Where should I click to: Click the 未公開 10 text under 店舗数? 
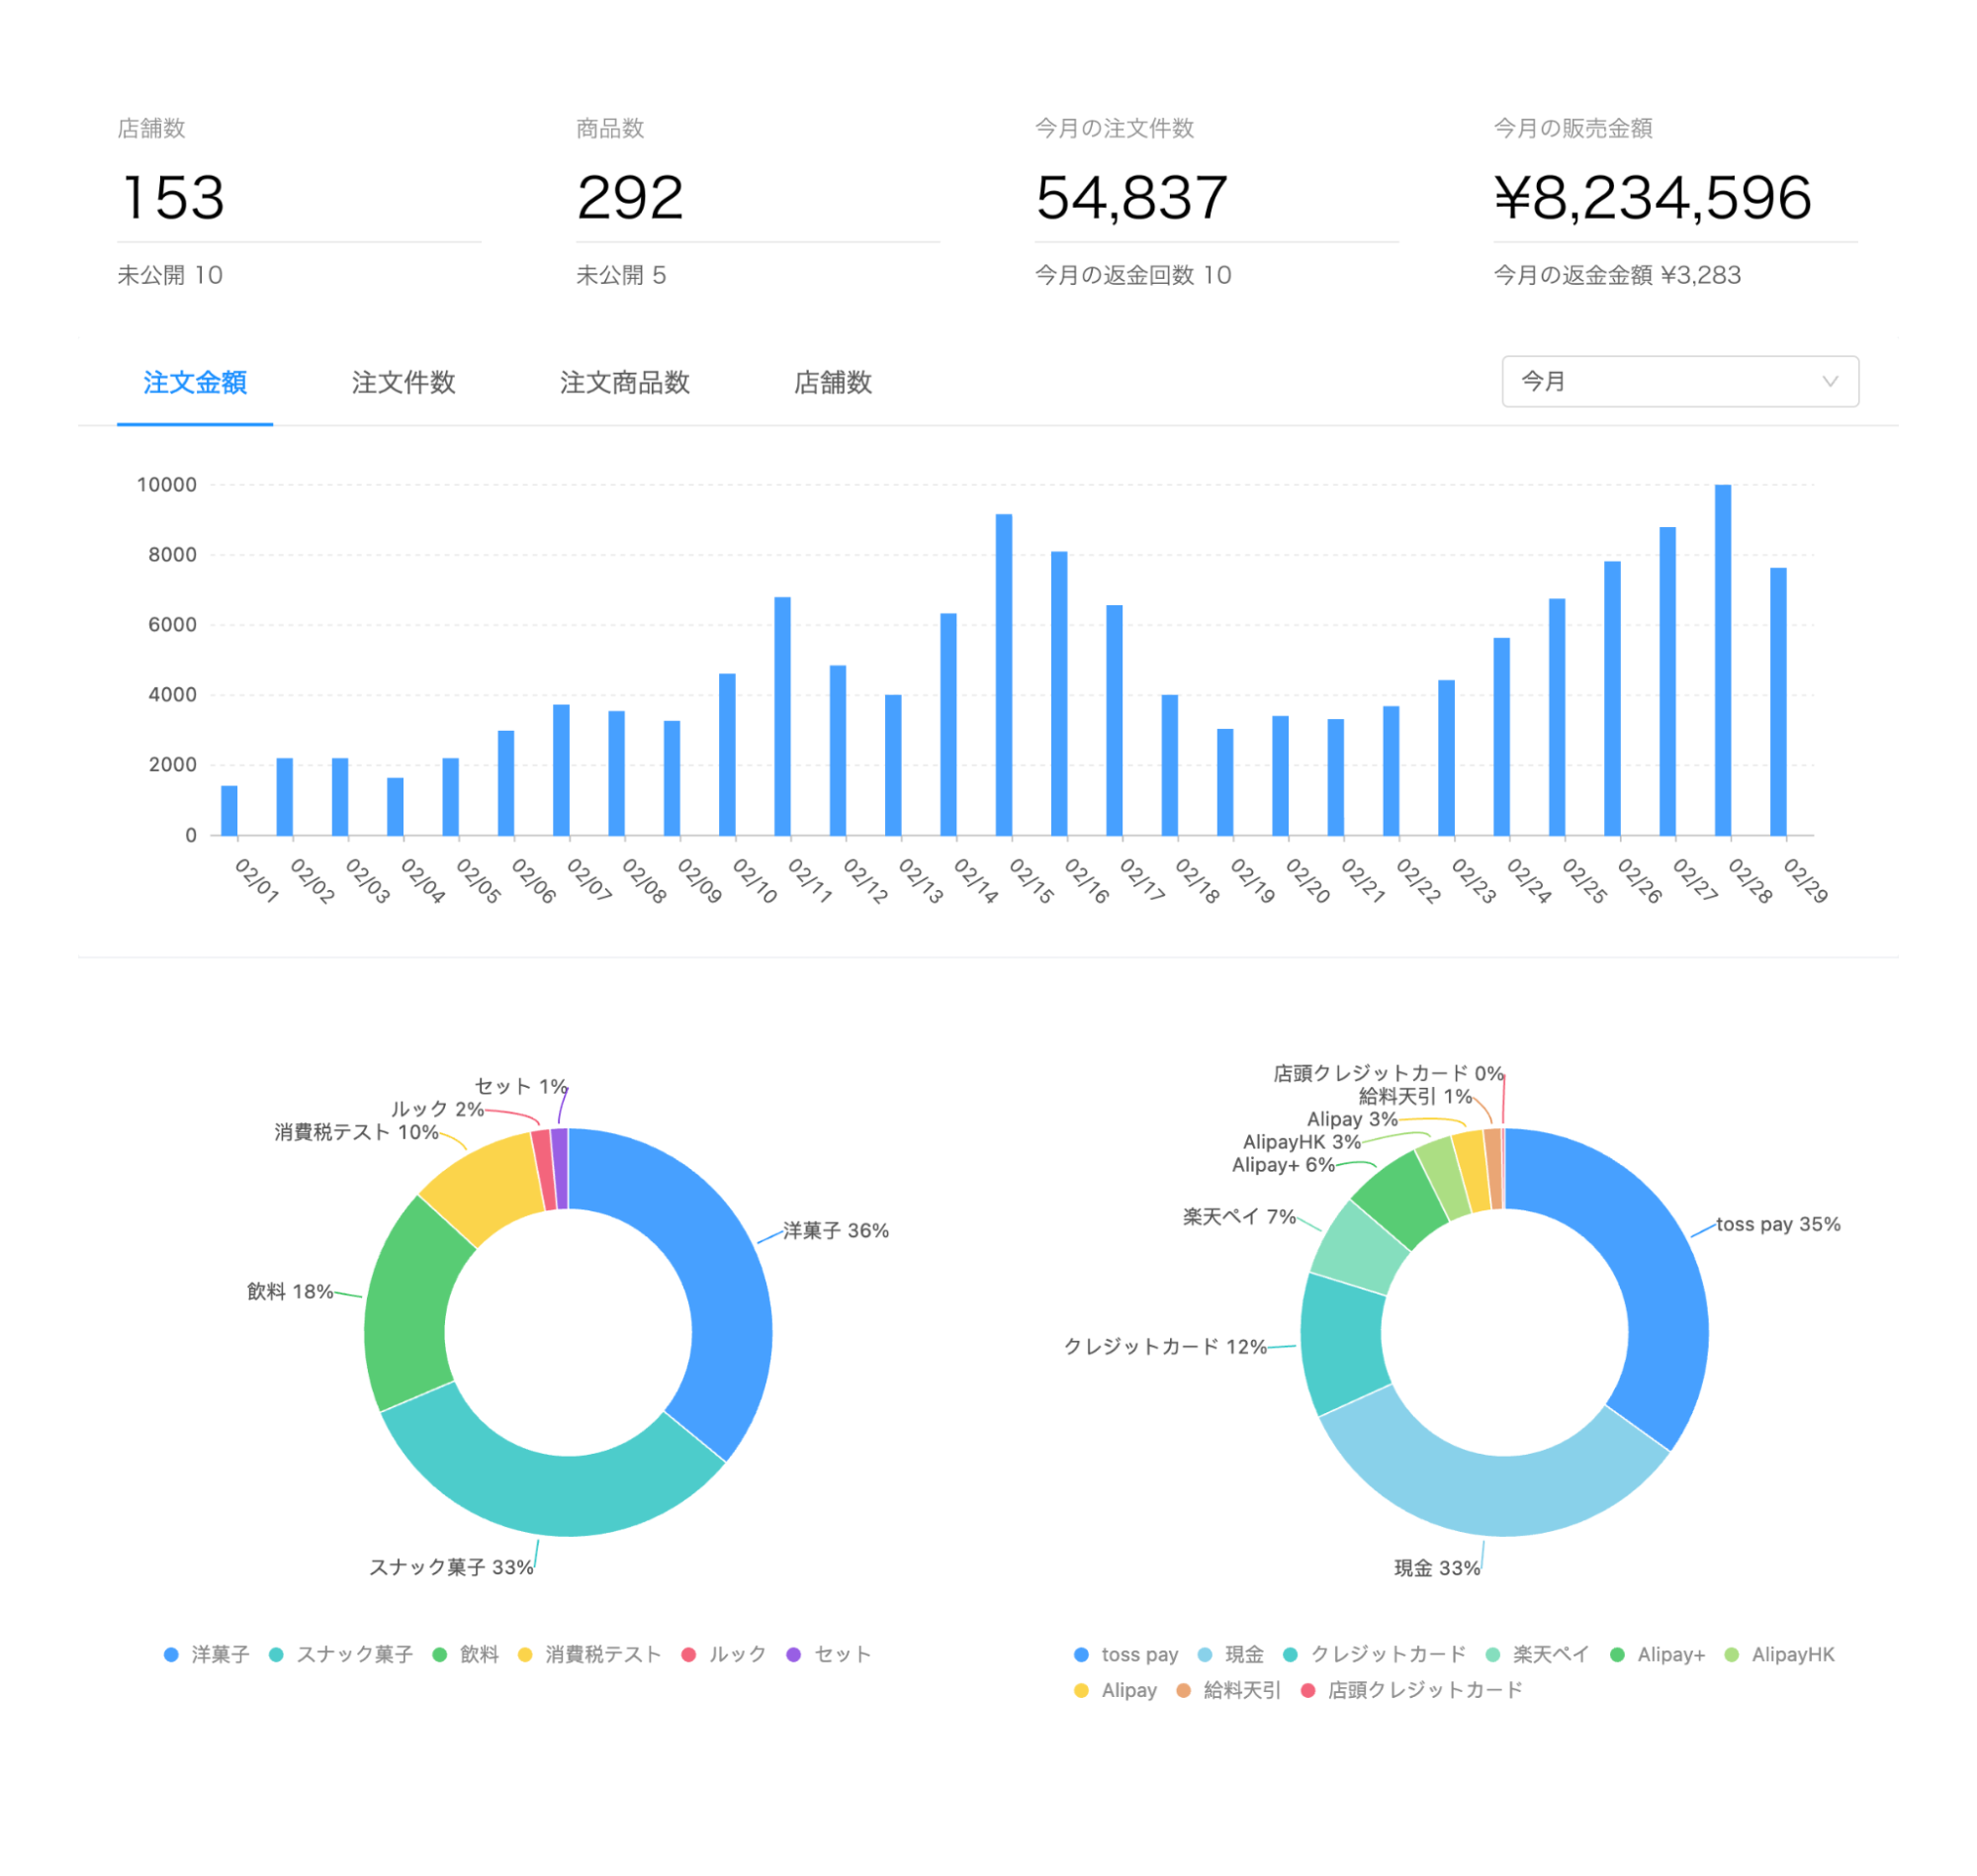[x=170, y=275]
